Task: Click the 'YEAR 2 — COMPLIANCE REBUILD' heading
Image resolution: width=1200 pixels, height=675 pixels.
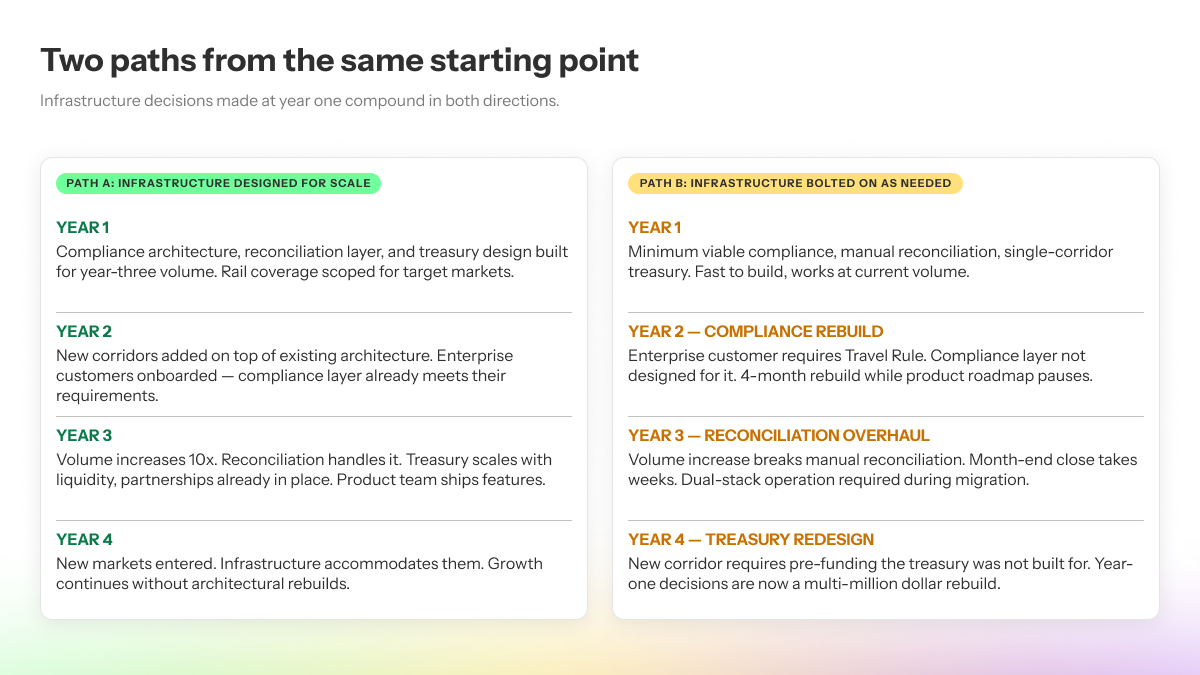Action: click(756, 332)
